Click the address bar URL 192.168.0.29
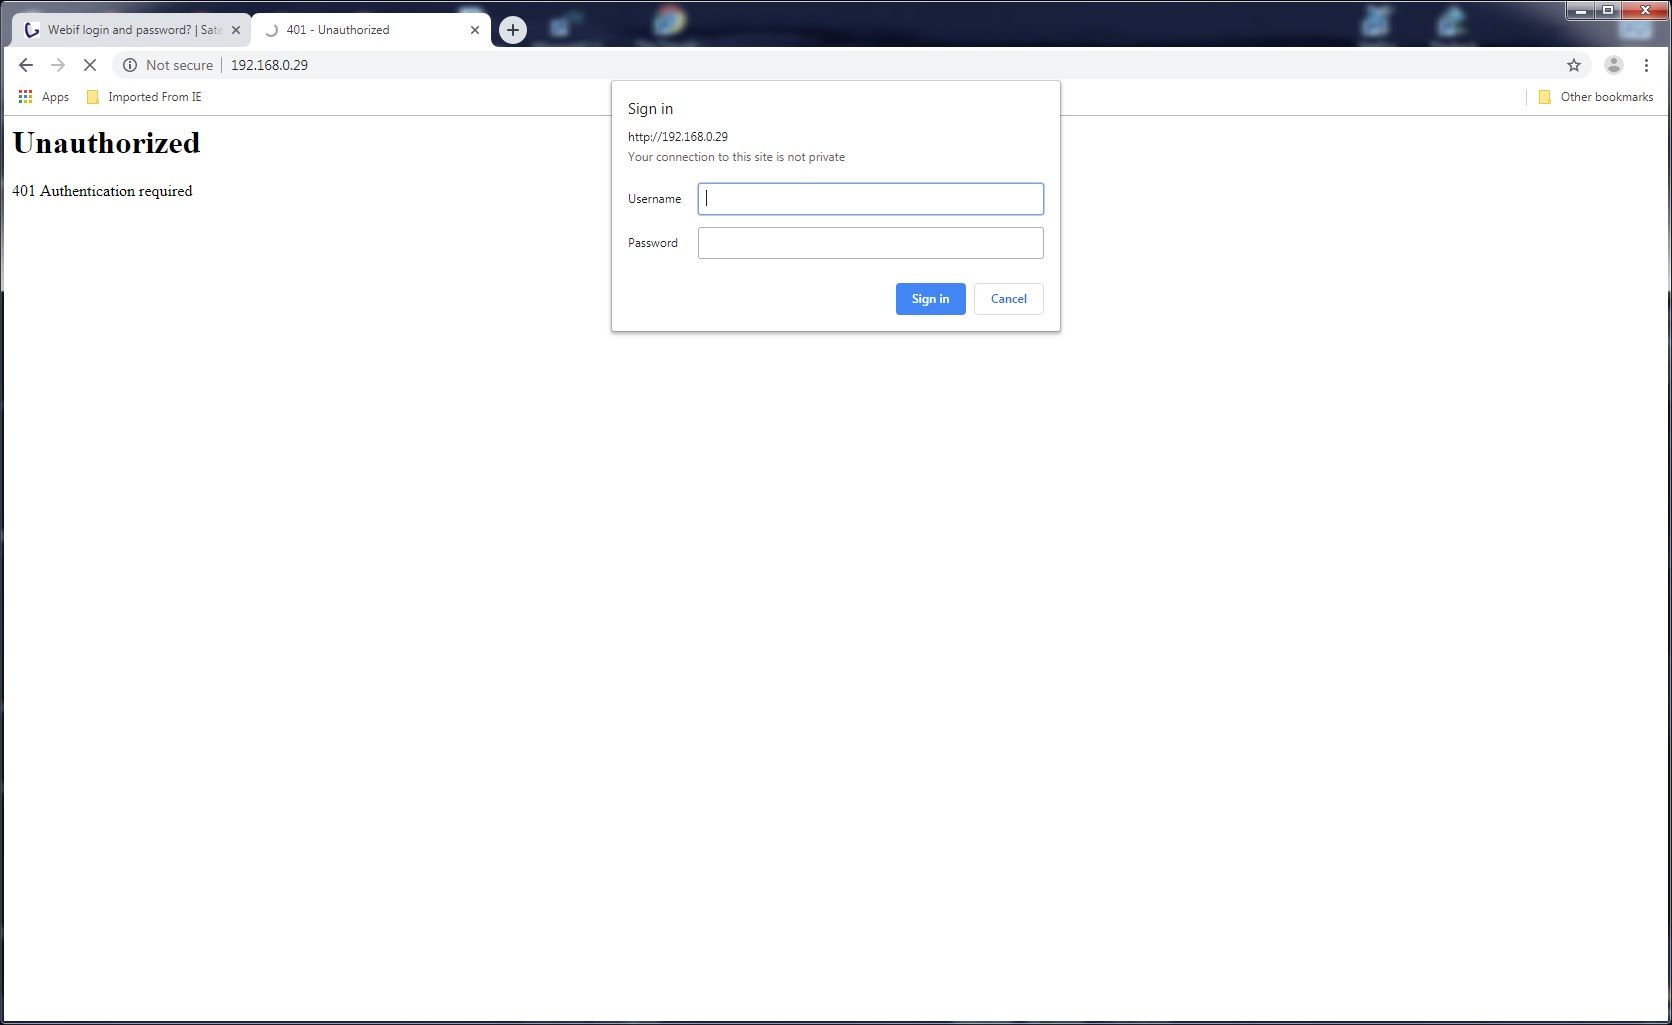This screenshot has width=1672, height=1025. 269,65
